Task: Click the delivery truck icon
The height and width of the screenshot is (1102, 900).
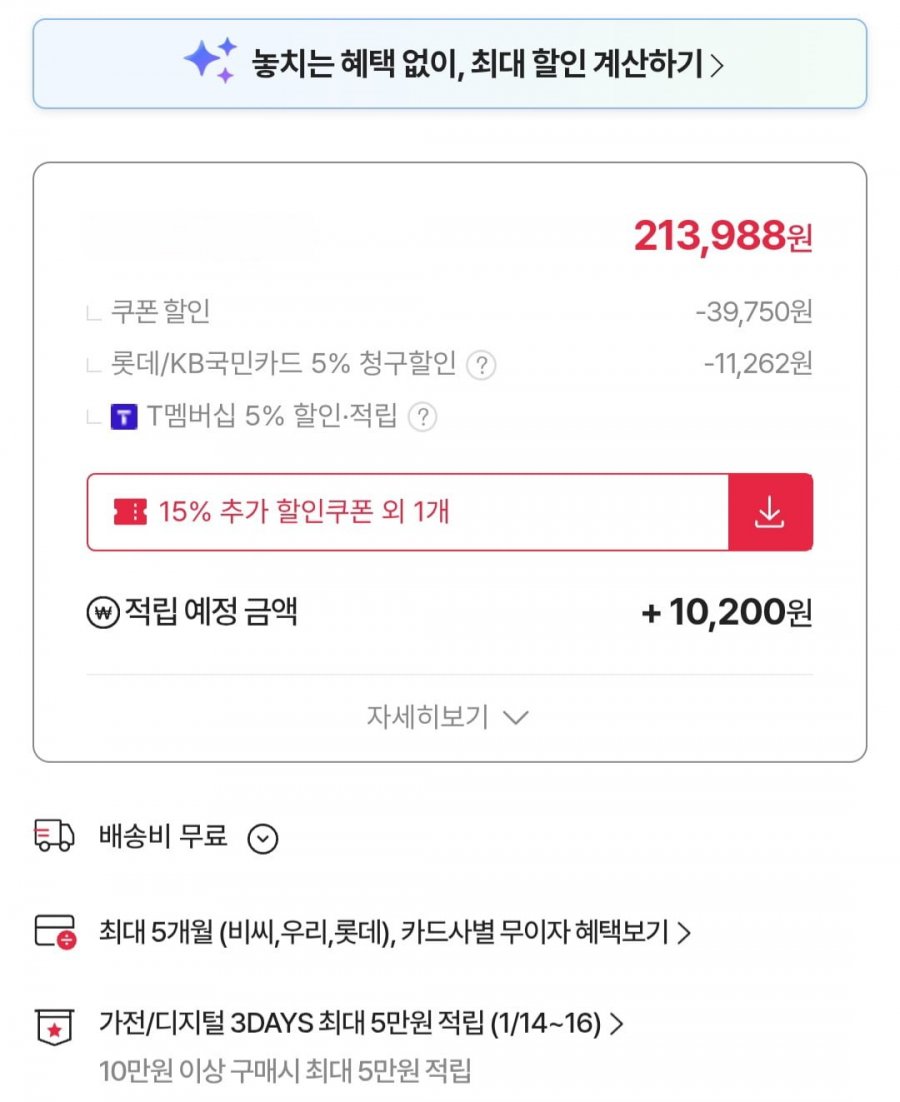Action: click(x=54, y=836)
